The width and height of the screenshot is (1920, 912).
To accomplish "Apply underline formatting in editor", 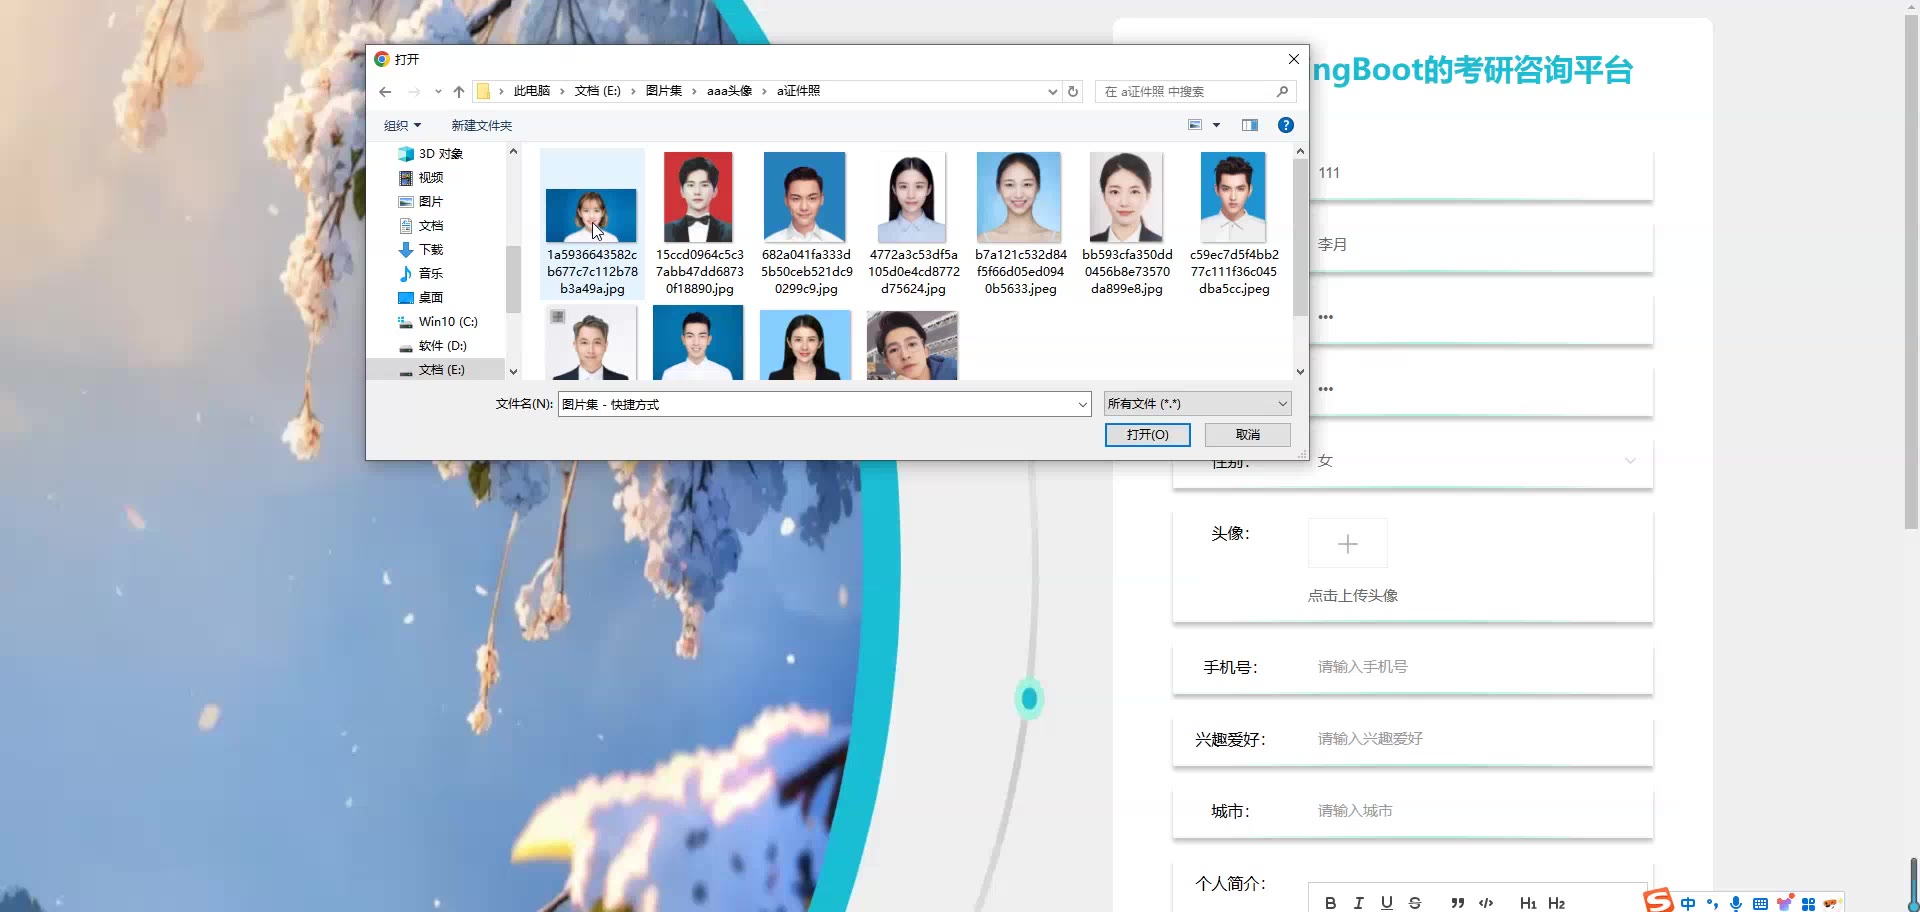I will pos(1387,903).
